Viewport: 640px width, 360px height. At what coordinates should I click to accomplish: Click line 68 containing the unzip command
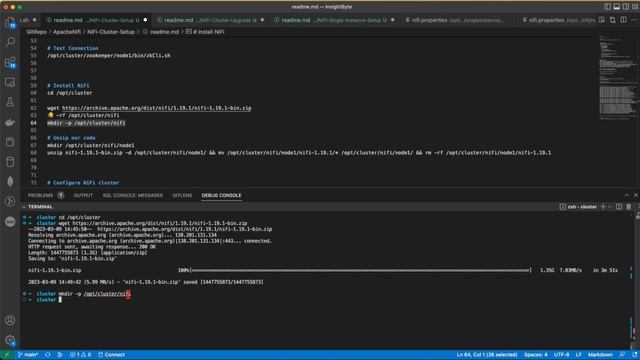coord(299,153)
